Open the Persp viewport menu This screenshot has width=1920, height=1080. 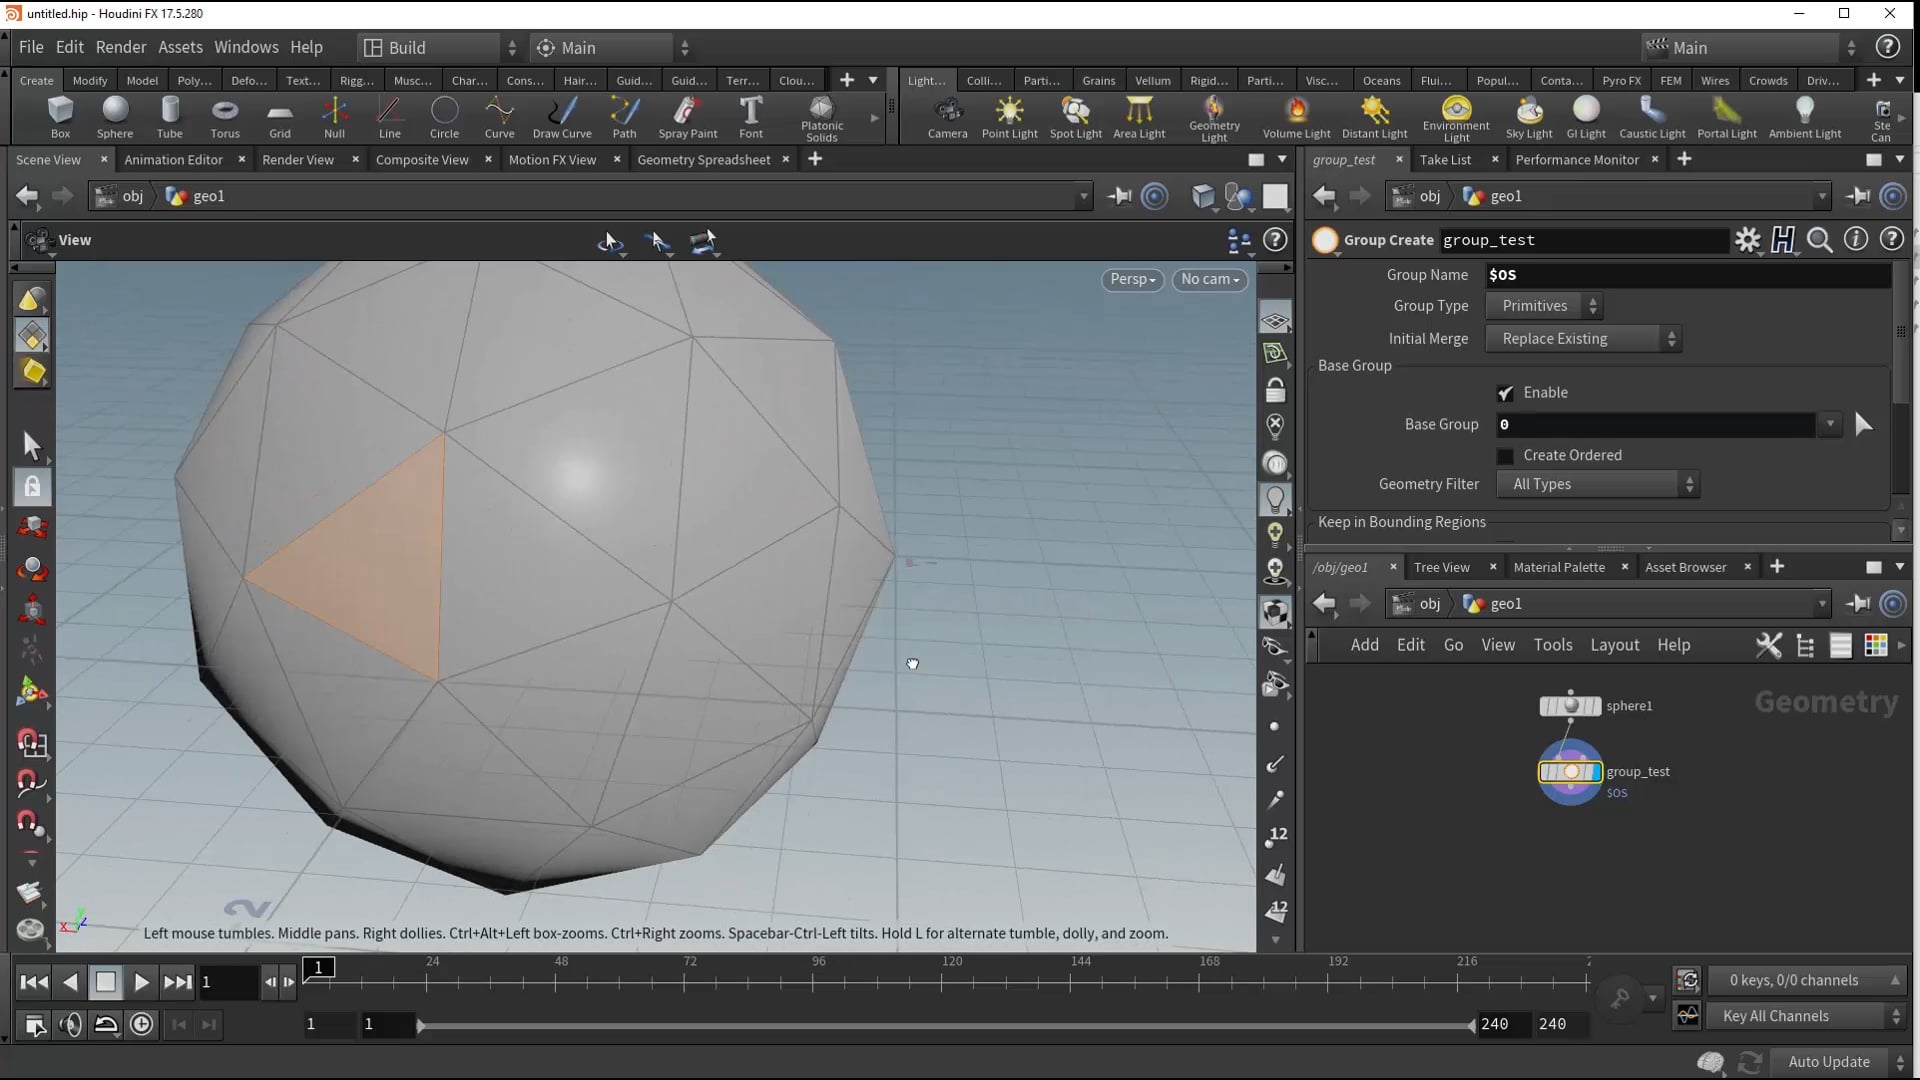pos(1133,279)
